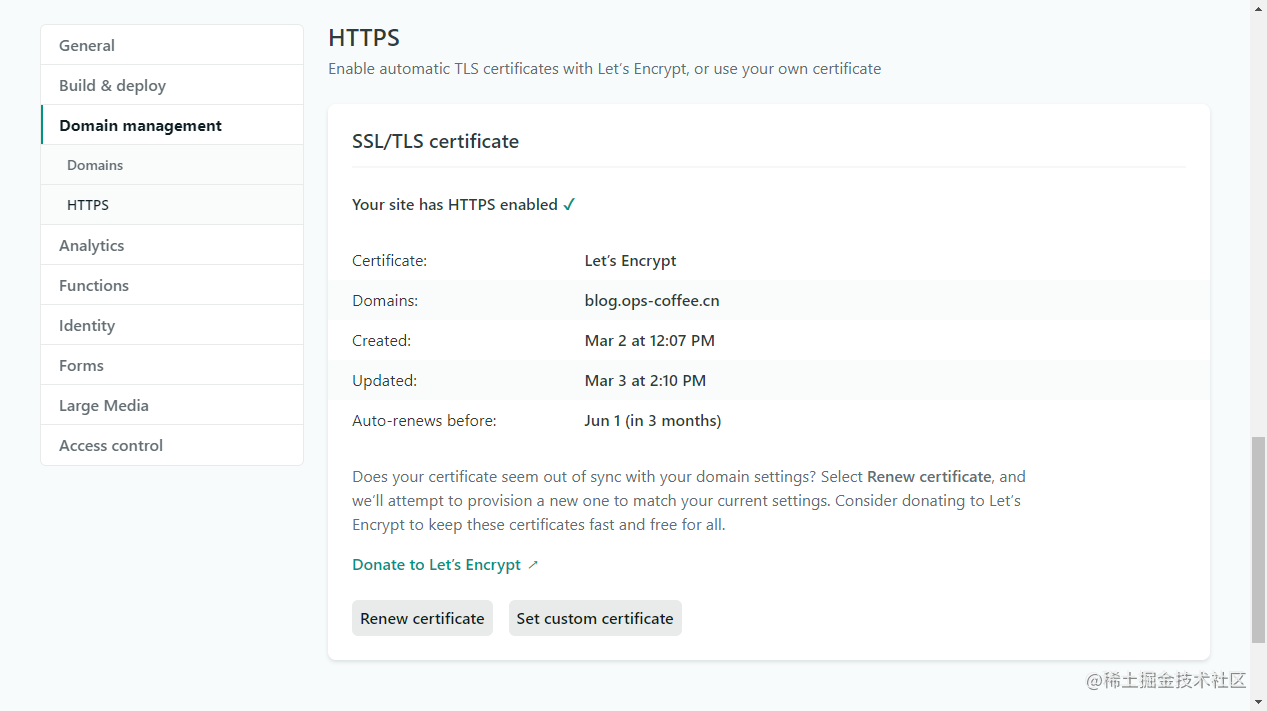Click external-link arrow beside Donate link

pyautogui.click(x=533, y=565)
